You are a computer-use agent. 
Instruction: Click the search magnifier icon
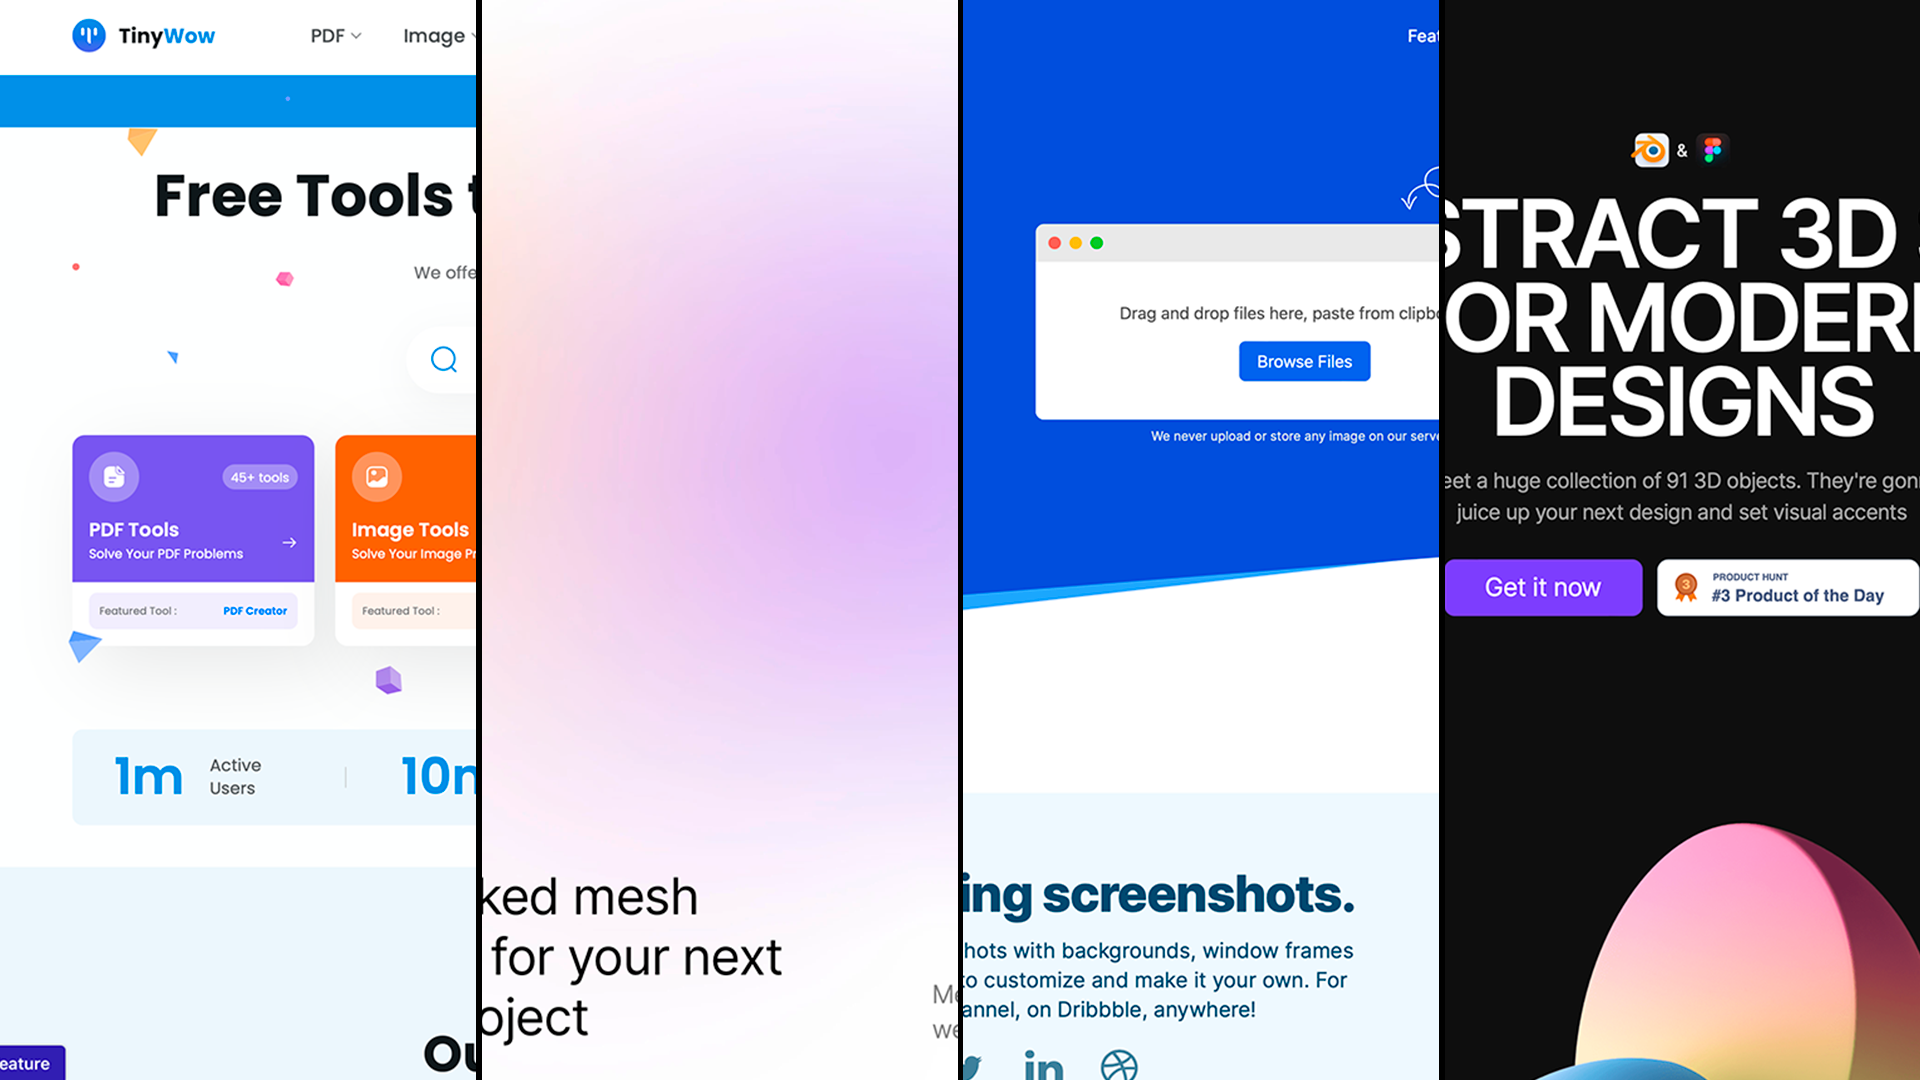[x=444, y=359]
